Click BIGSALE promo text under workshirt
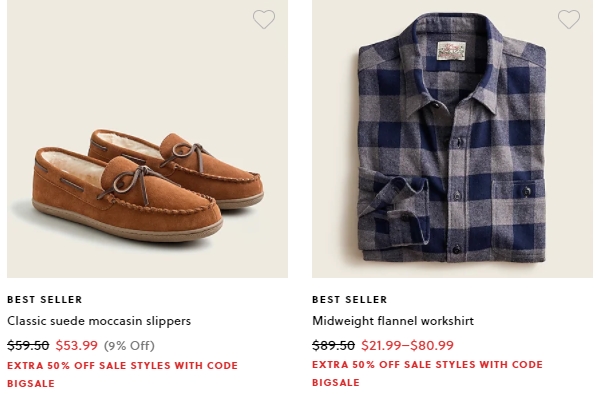This screenshot has height=394, width=596. coord(336,382)
